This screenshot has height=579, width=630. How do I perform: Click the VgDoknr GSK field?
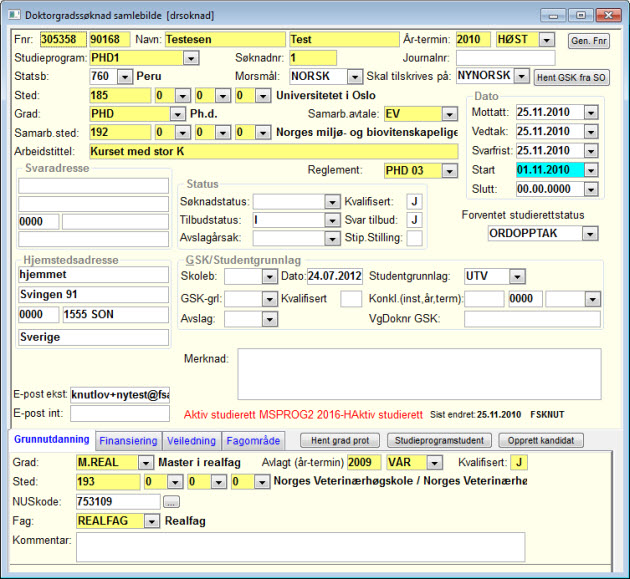coord(532,319)
